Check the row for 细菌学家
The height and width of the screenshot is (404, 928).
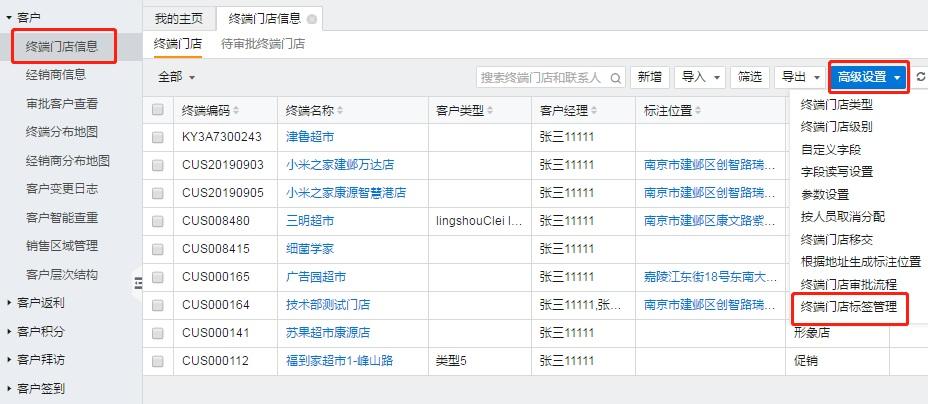(157, 249)
